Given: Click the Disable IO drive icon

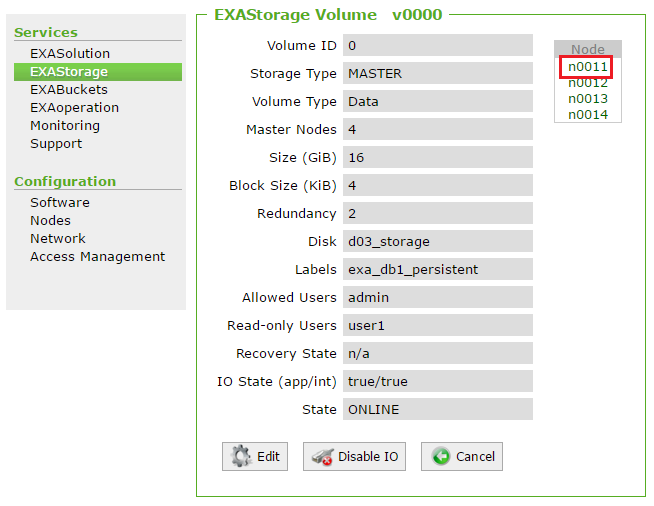Looking at the screenshot, I should coord(322,457).
